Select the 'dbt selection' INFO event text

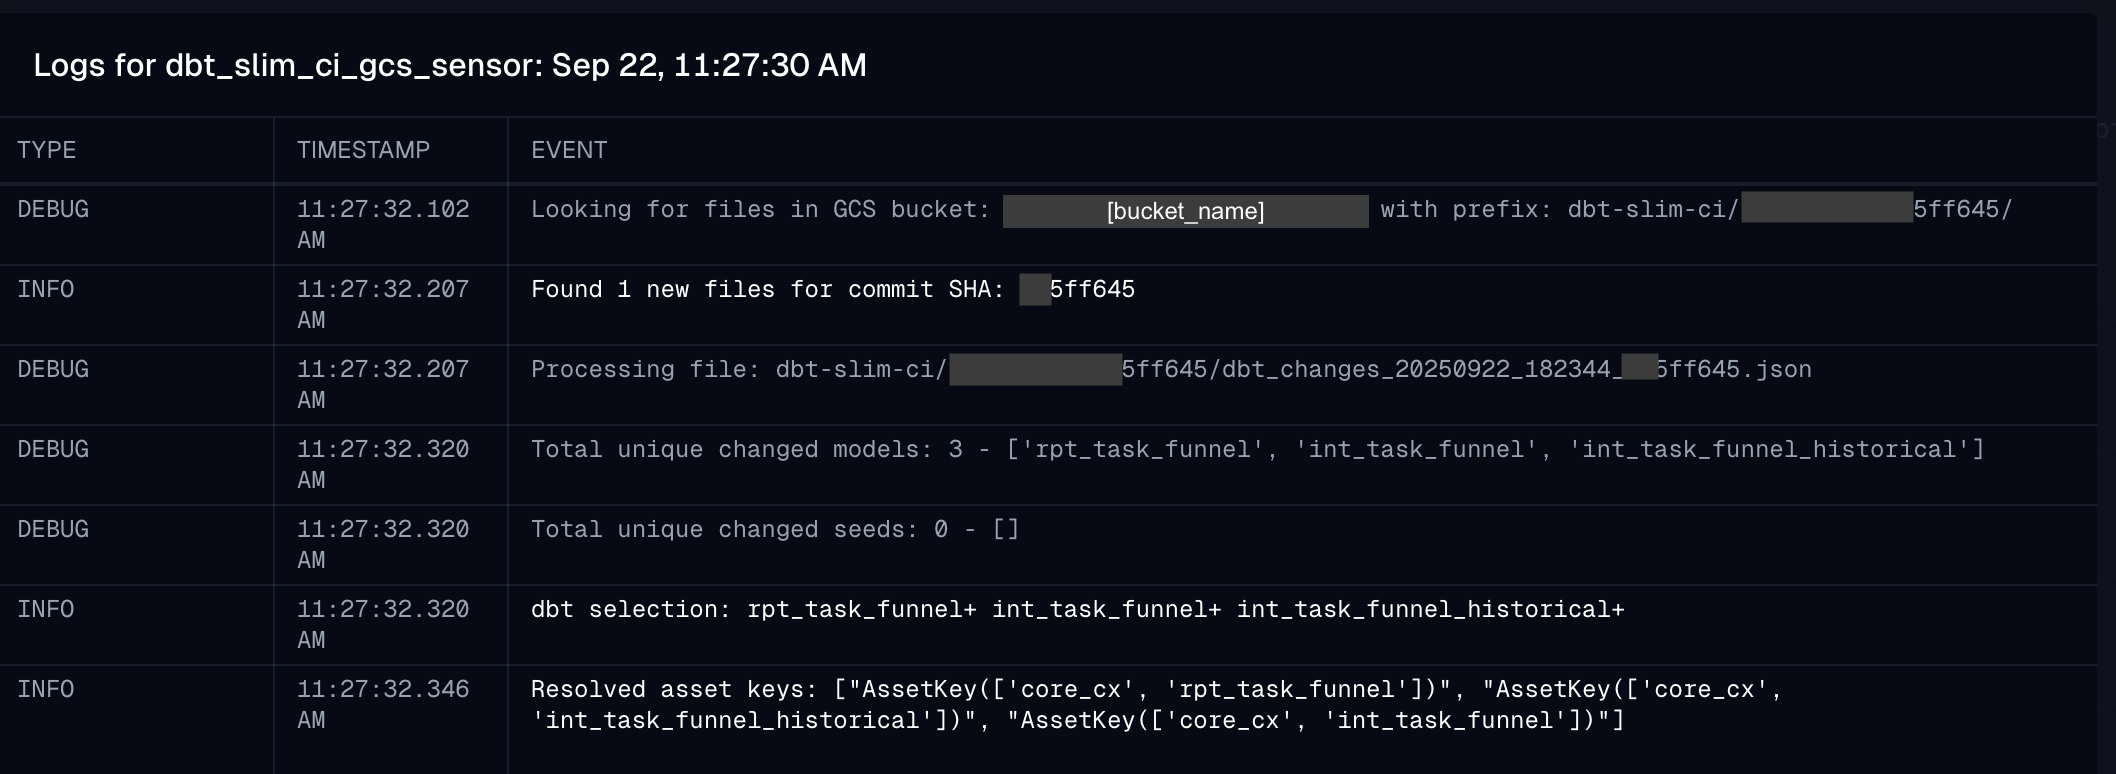point(1077,610)
